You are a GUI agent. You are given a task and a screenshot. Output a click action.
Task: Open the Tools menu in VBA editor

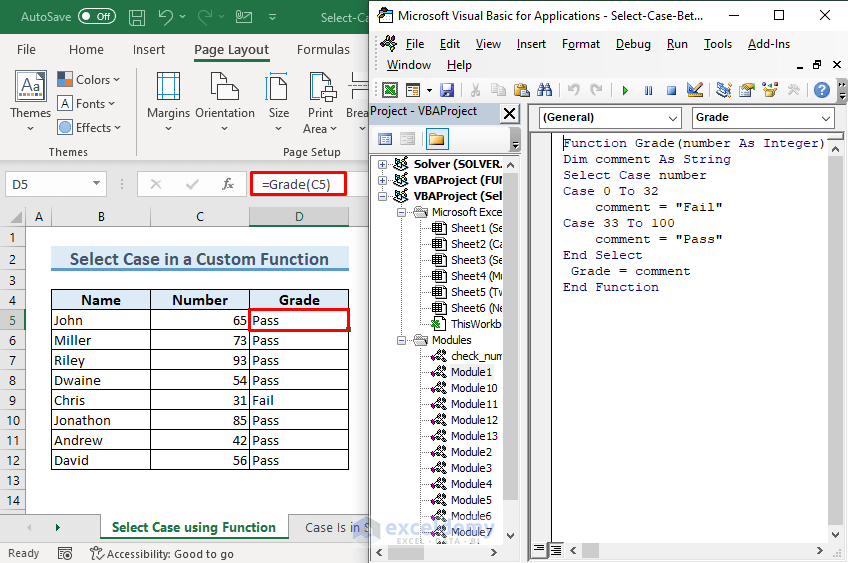(717, 44)
